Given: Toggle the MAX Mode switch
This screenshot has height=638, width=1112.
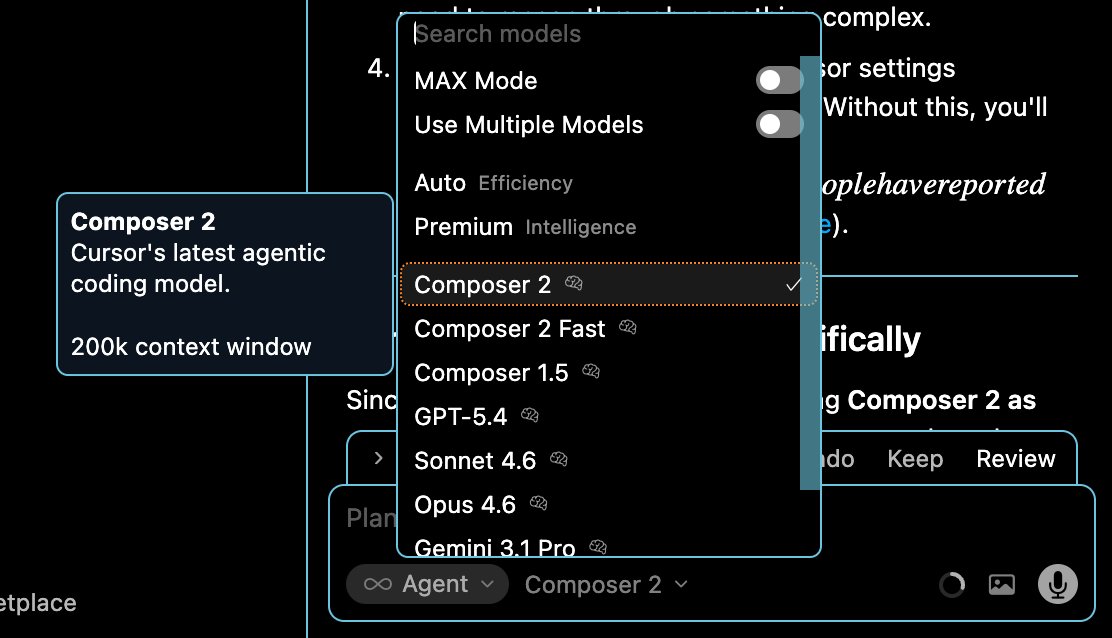Looking at the screenshot, I should click(779, 80).
